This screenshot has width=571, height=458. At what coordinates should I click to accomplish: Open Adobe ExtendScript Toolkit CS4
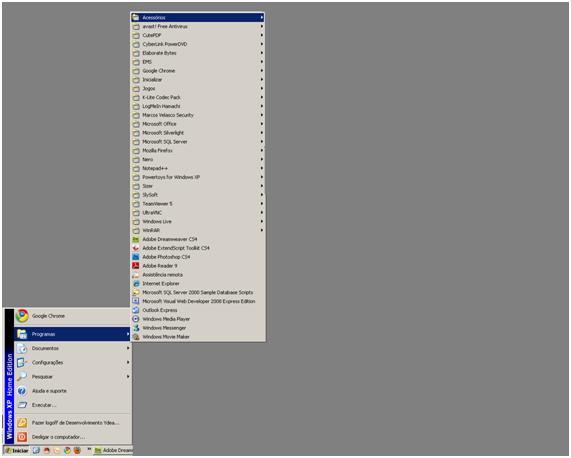[x=198, y=248]
